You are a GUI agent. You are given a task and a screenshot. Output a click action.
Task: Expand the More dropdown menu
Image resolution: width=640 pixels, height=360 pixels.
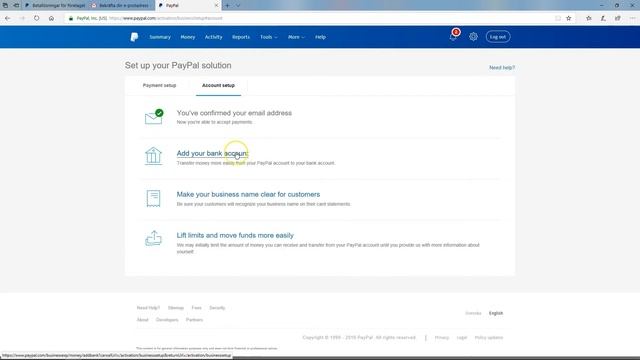pyautogui.click(x=296, y=37)
